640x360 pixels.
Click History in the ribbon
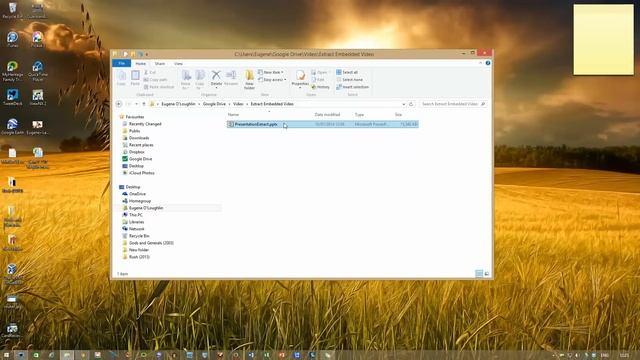tap(320, 87)
